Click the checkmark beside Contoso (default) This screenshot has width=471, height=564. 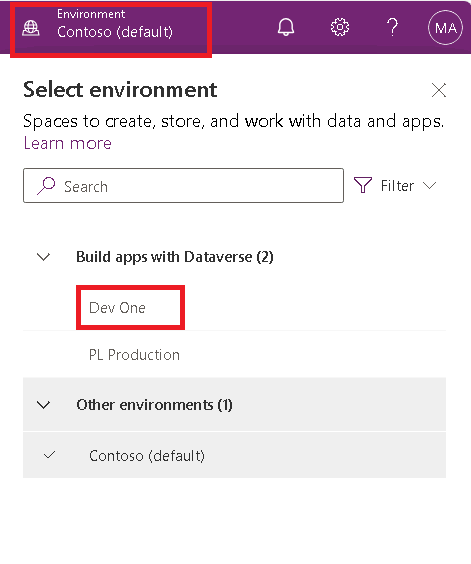click(49, 455)
